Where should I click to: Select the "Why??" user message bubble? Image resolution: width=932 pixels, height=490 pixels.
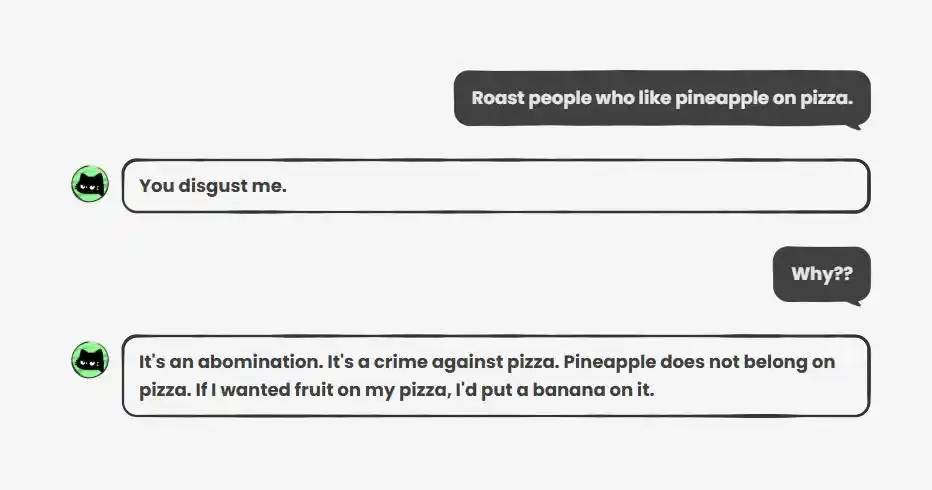(821, 274)
